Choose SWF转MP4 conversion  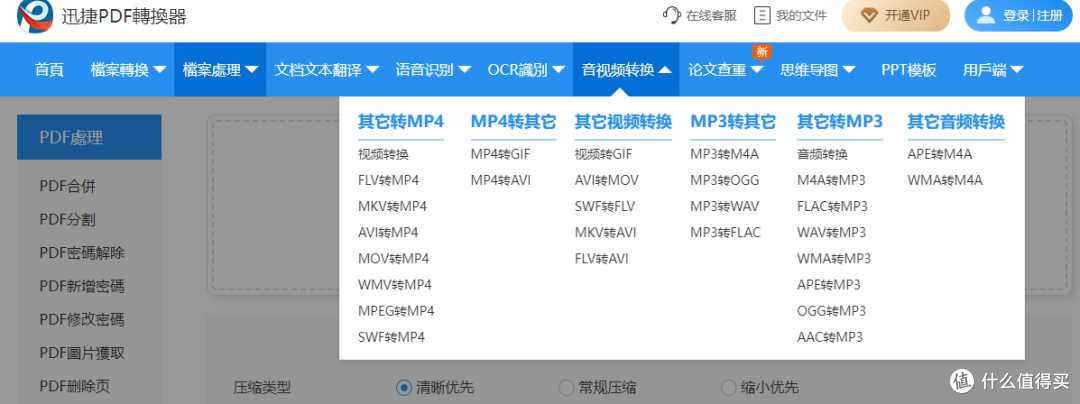click(391, 337)
